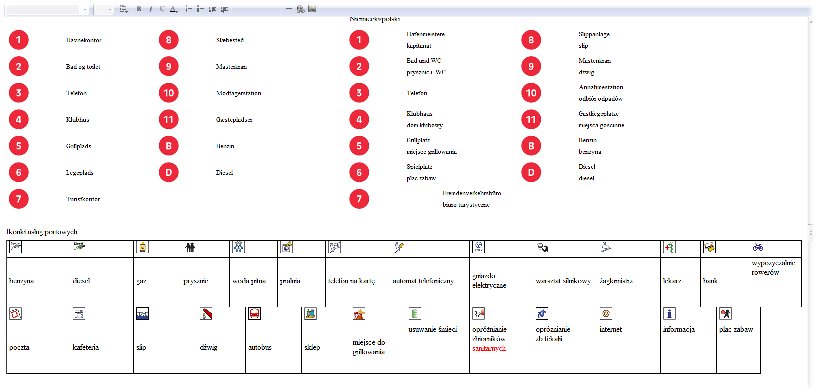
Task: Open the font name dropdown
Action: [46, 9]
